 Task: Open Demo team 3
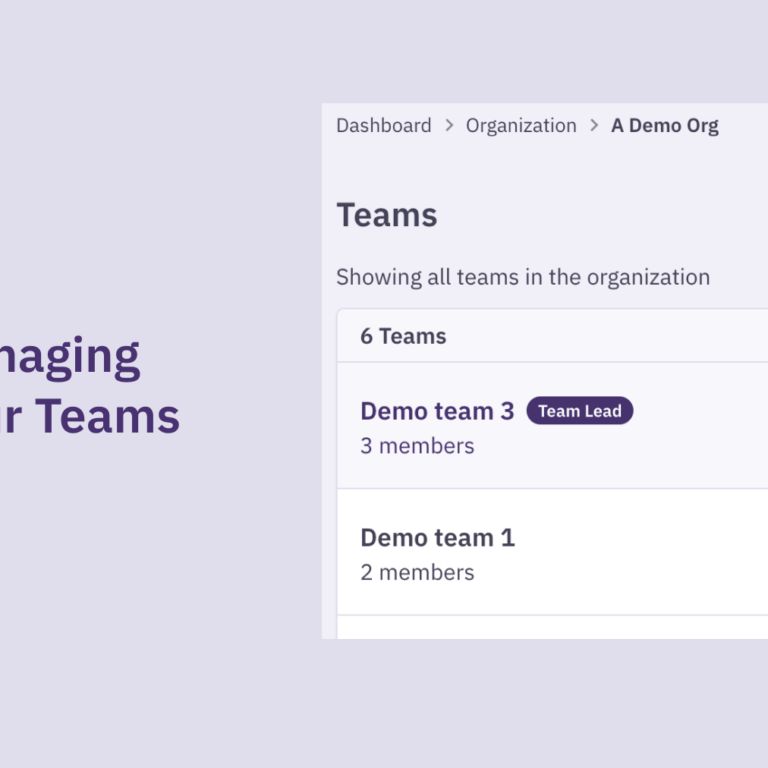coord(436,411)
